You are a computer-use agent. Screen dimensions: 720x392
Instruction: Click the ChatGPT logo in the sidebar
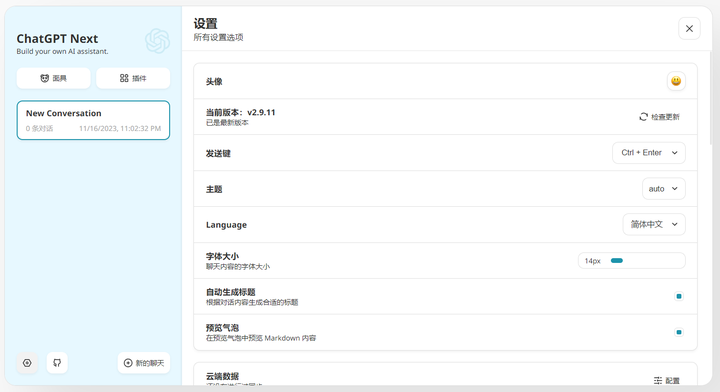(158, 41)
